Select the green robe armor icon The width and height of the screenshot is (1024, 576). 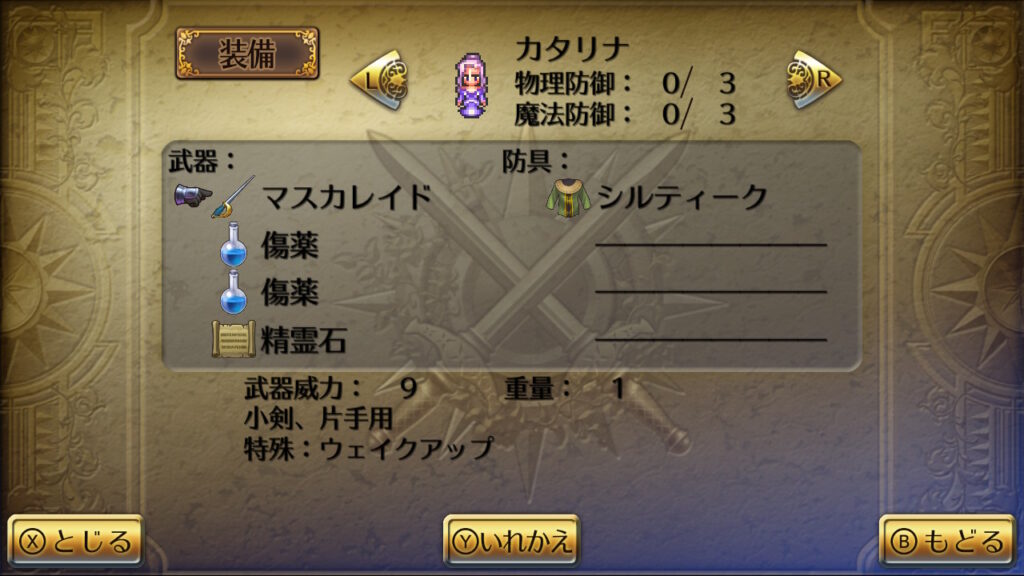pos(568,198)
